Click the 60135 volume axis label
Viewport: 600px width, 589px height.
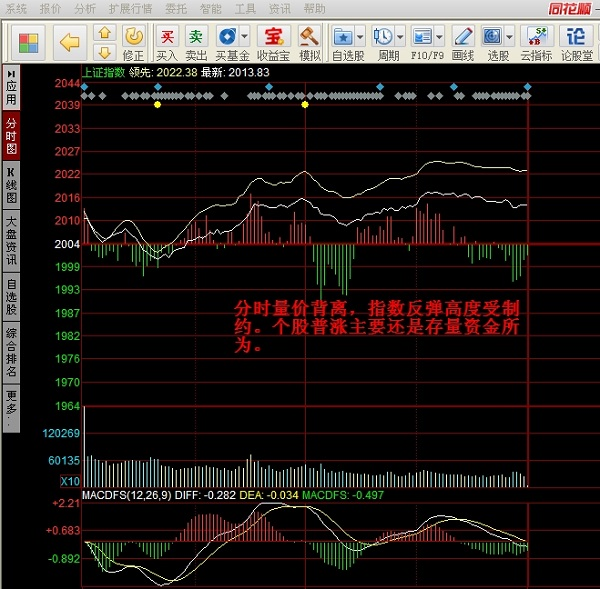tap(64, 460)
